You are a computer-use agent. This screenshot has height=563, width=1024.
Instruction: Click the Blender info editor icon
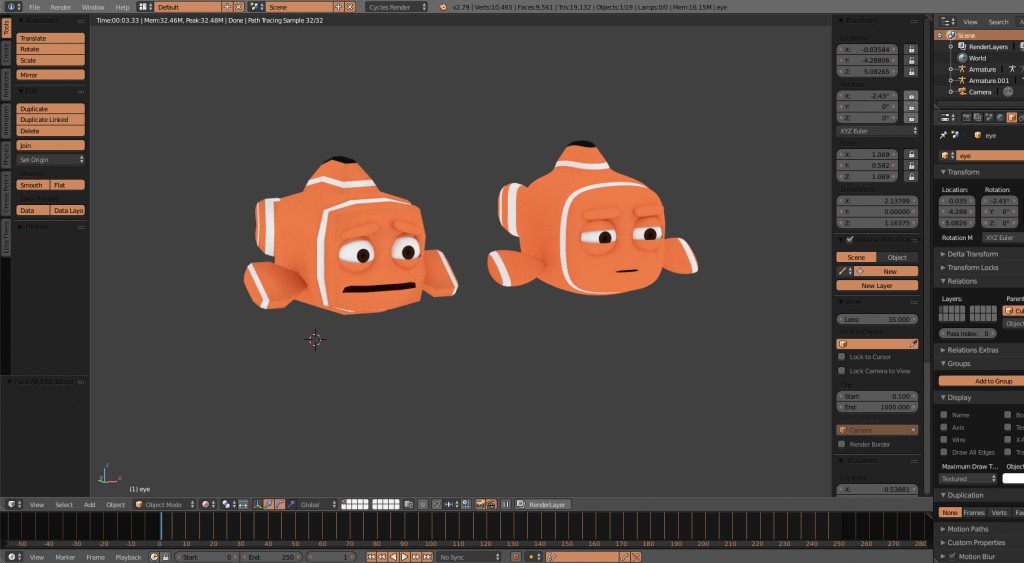tap(11, 7)
